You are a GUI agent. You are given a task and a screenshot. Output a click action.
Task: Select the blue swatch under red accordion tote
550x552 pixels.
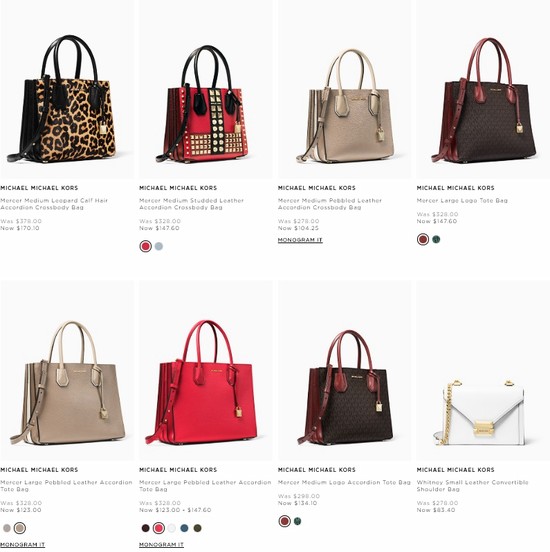point(184,528)
